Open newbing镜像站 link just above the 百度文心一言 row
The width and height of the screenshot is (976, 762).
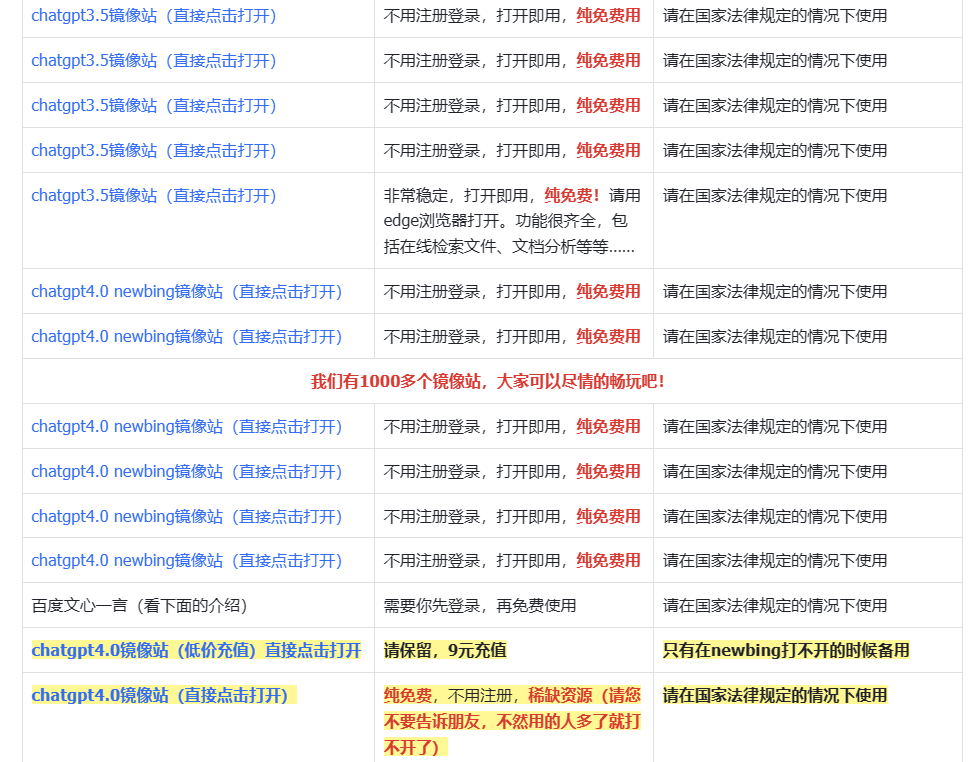pos(187,561)
